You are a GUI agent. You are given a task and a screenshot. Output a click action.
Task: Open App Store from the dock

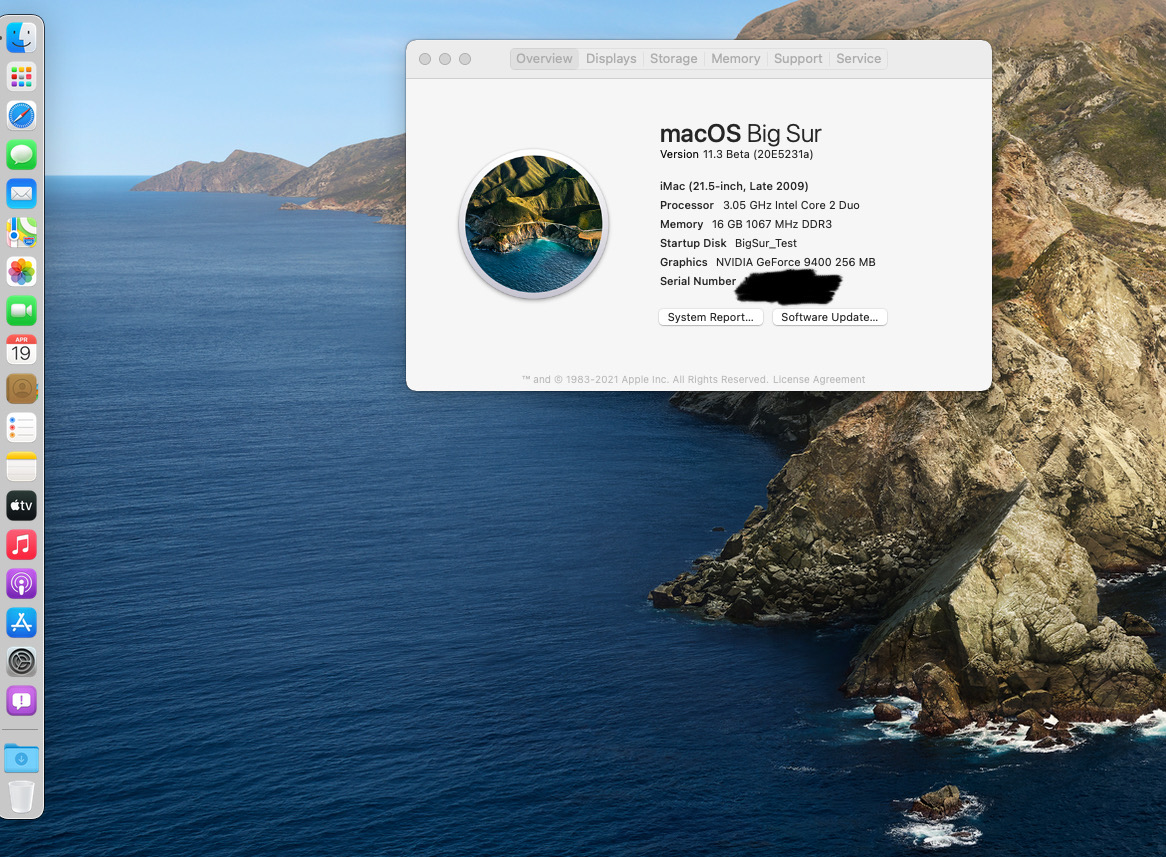(x=22, y=623)
